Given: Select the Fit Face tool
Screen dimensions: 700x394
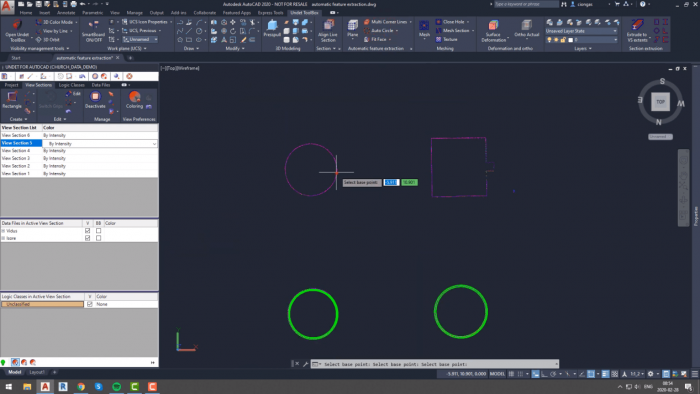Looking at the screenshot, I should [375, 39].
